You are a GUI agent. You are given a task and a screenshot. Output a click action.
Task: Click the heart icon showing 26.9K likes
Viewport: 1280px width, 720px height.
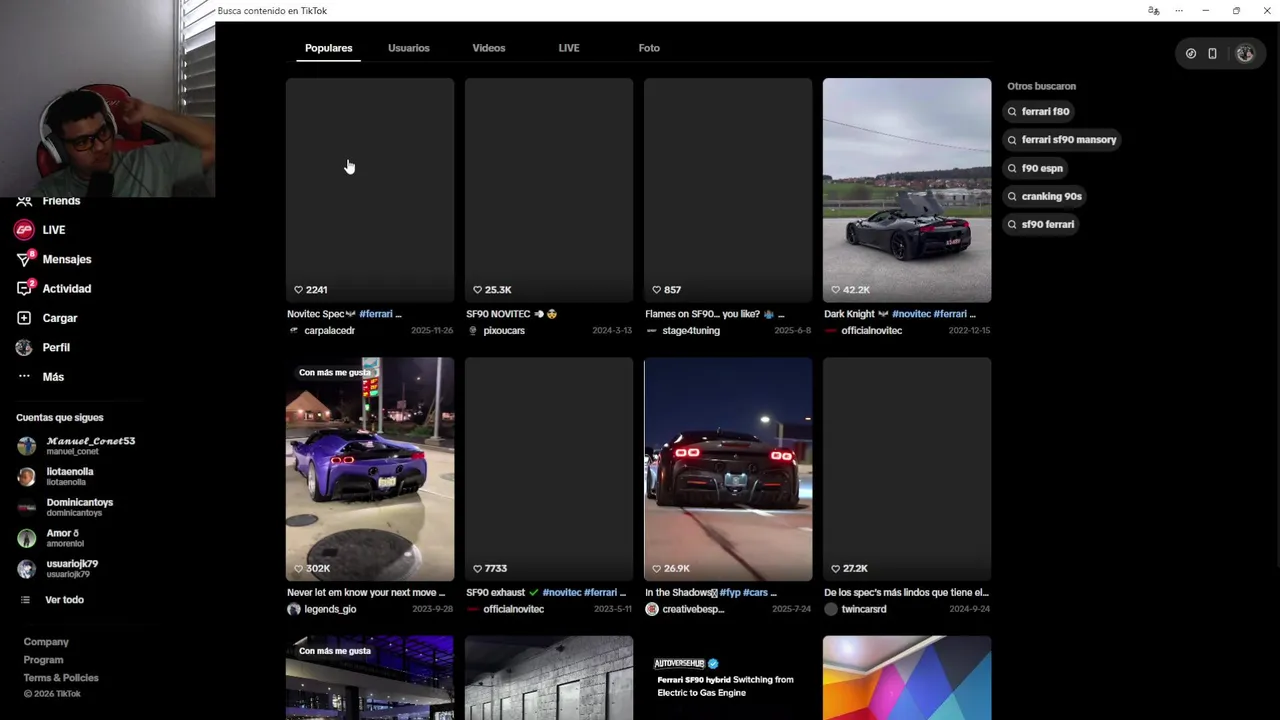(656, 569)
